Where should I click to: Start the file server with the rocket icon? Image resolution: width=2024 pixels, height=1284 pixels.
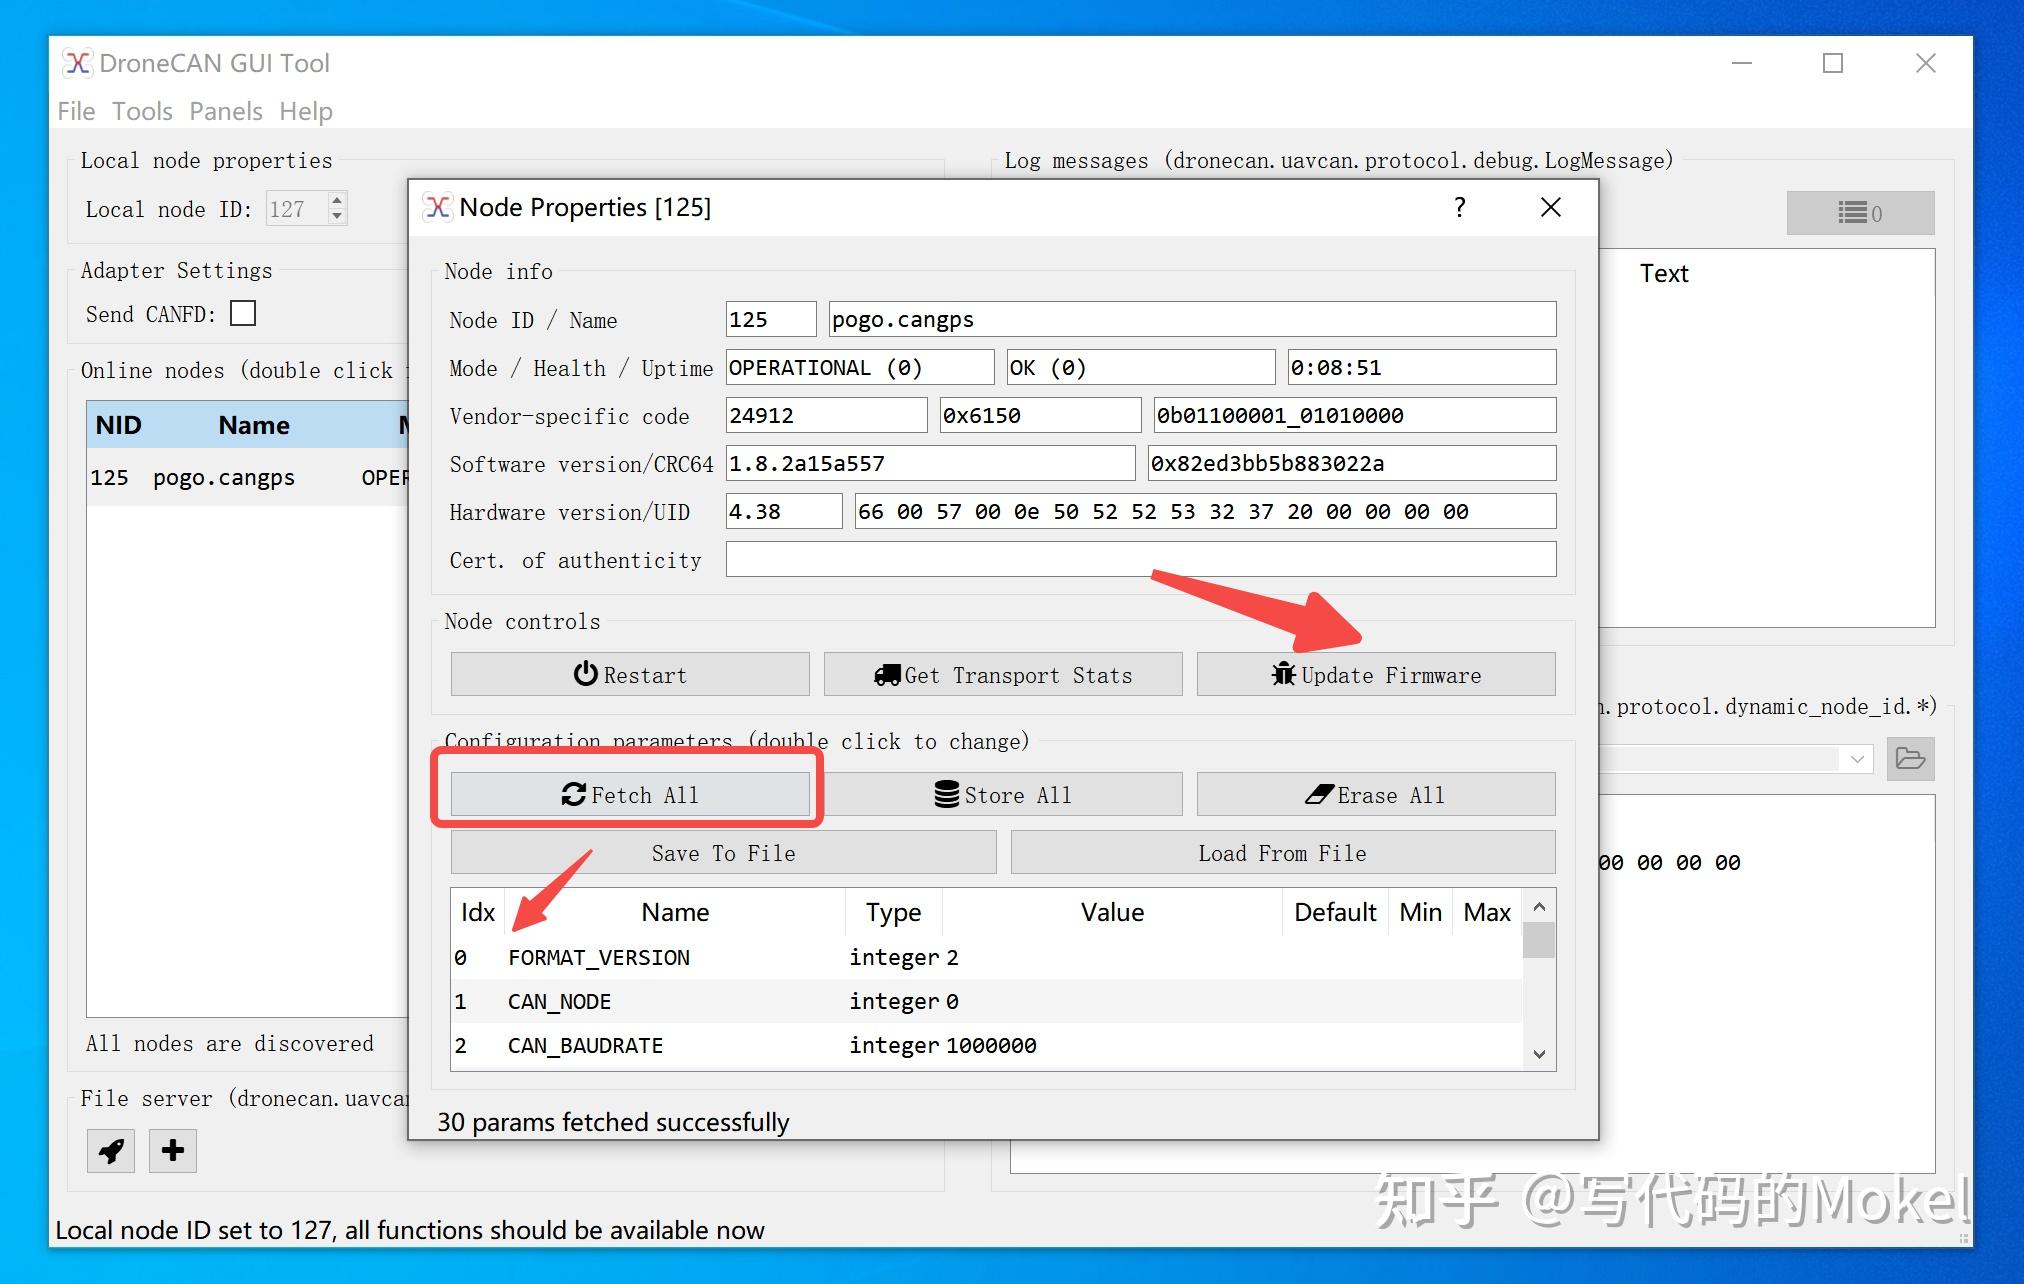click(x=110, y=1151)
